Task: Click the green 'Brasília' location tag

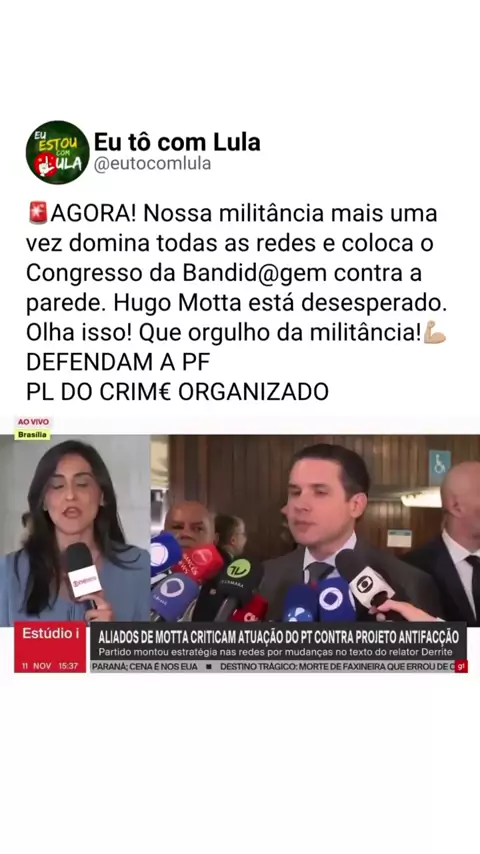Action: tap(32, 435)
